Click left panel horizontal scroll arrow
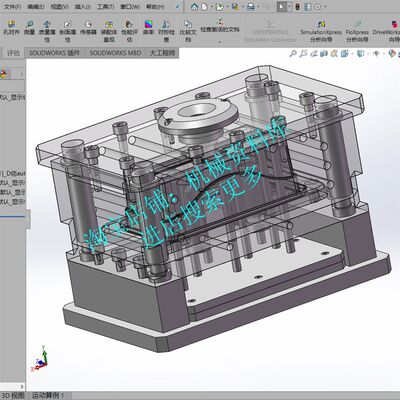Image resolution: width=400 pixels, height=400 pixels. [22, 387]
